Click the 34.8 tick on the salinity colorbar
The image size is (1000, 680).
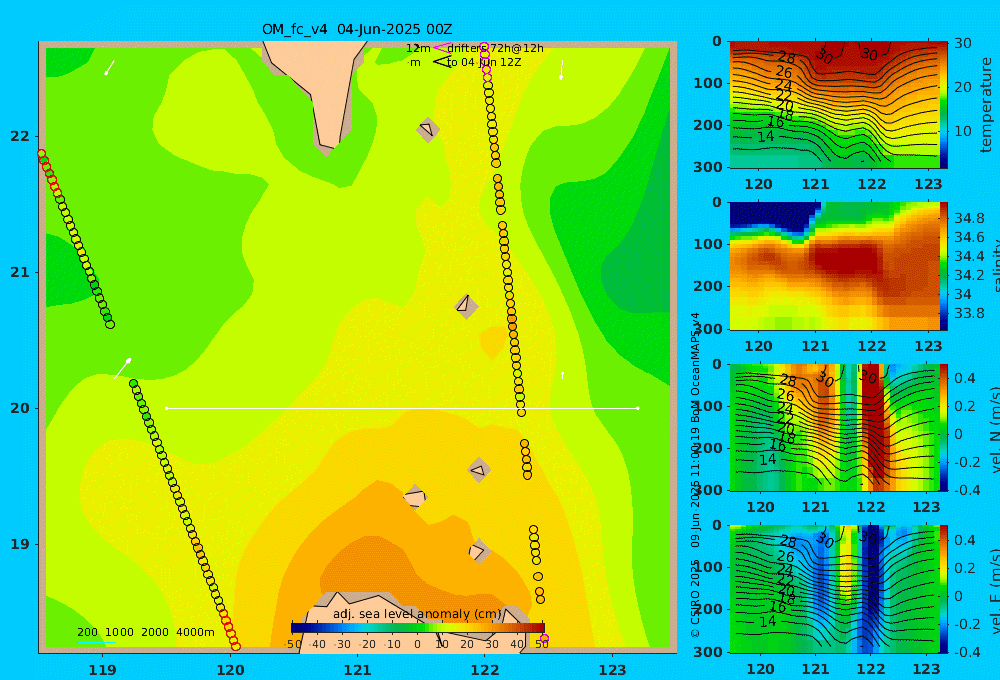point(969,218)
